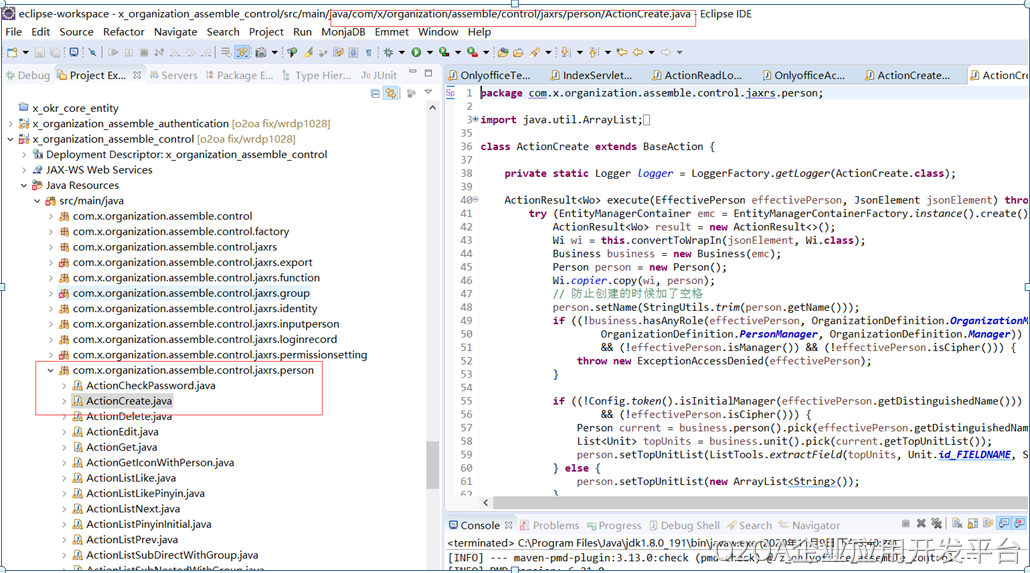Viewport: 1030px width, 573px height.
Task: Click Collapse All in Project Explorer
Action: click(375, 93)
